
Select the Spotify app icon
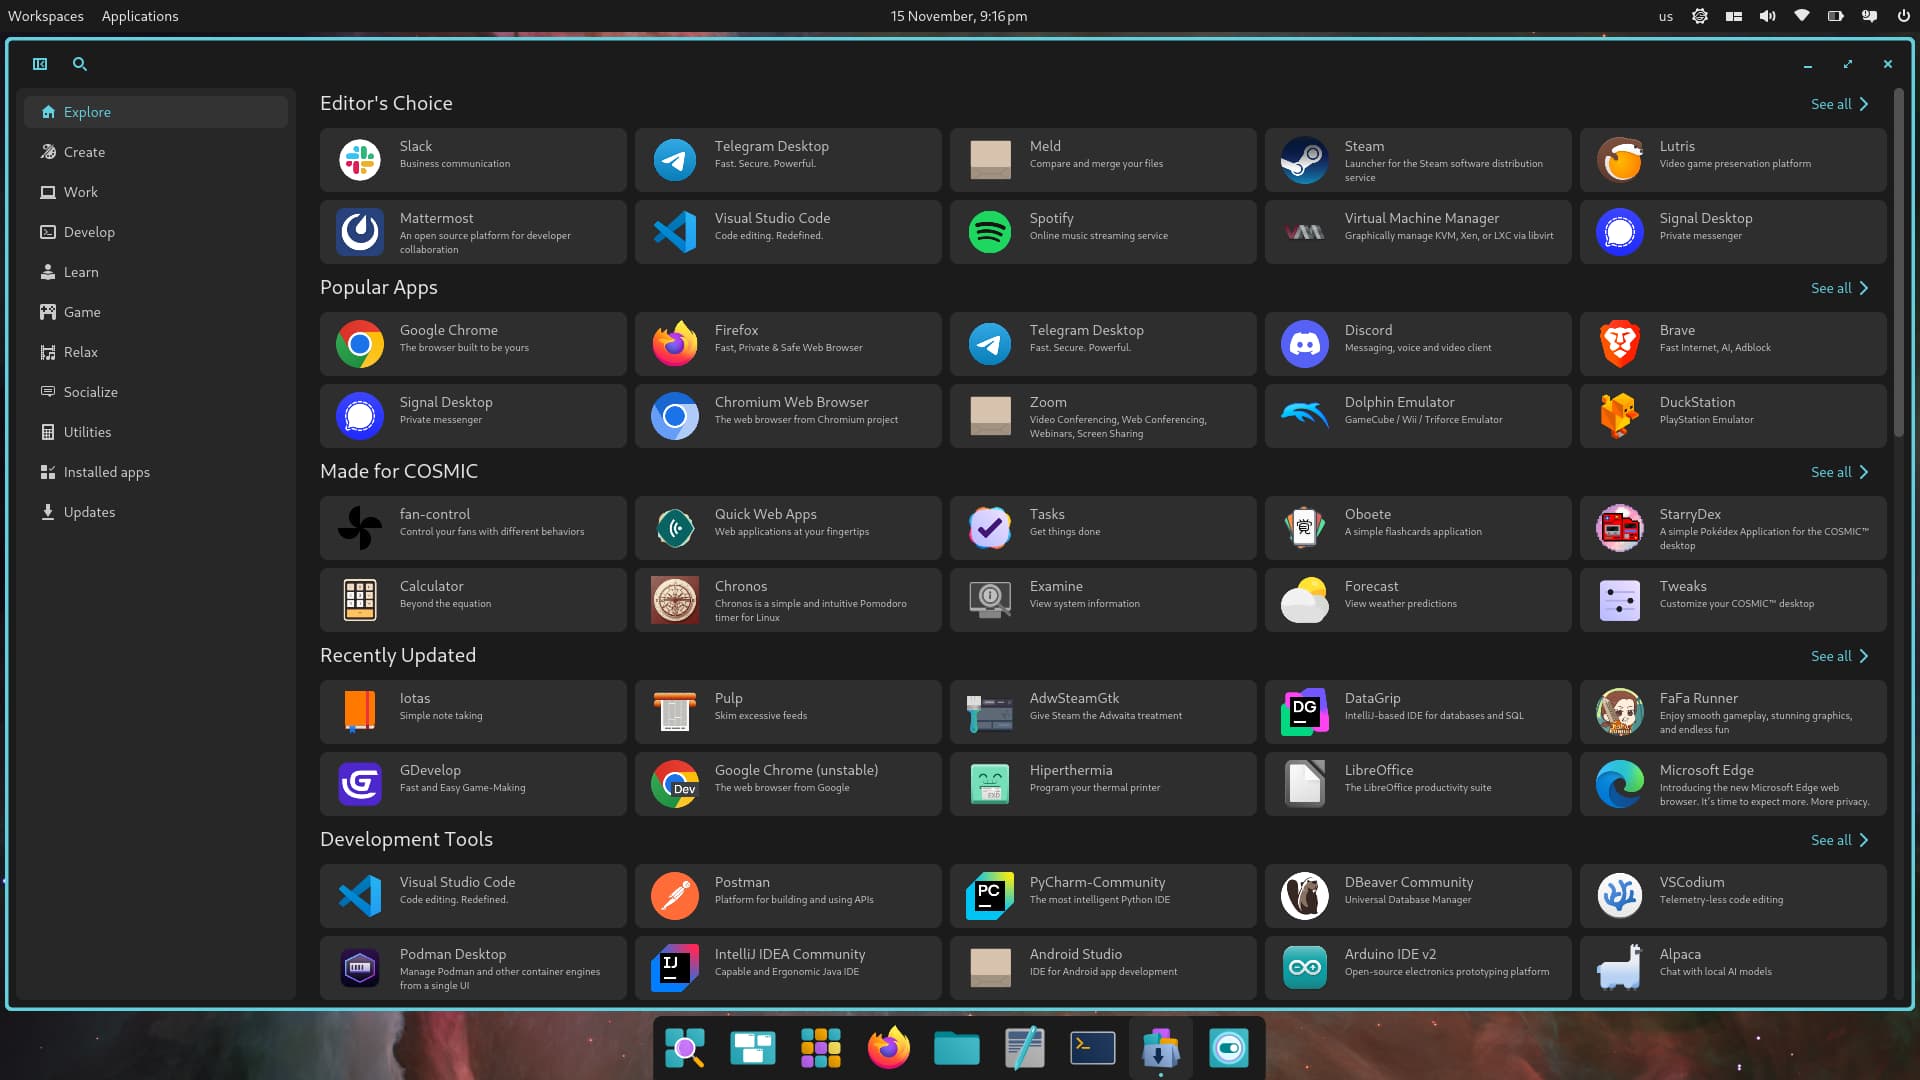click(990, 232)
